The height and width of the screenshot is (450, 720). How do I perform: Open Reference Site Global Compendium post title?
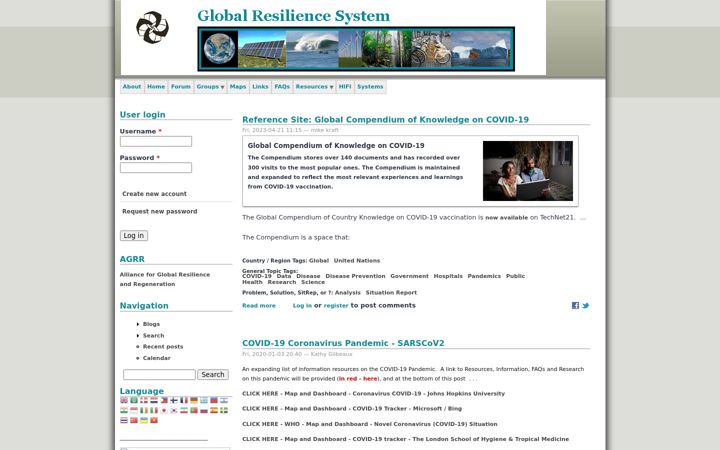click(385, 120)
